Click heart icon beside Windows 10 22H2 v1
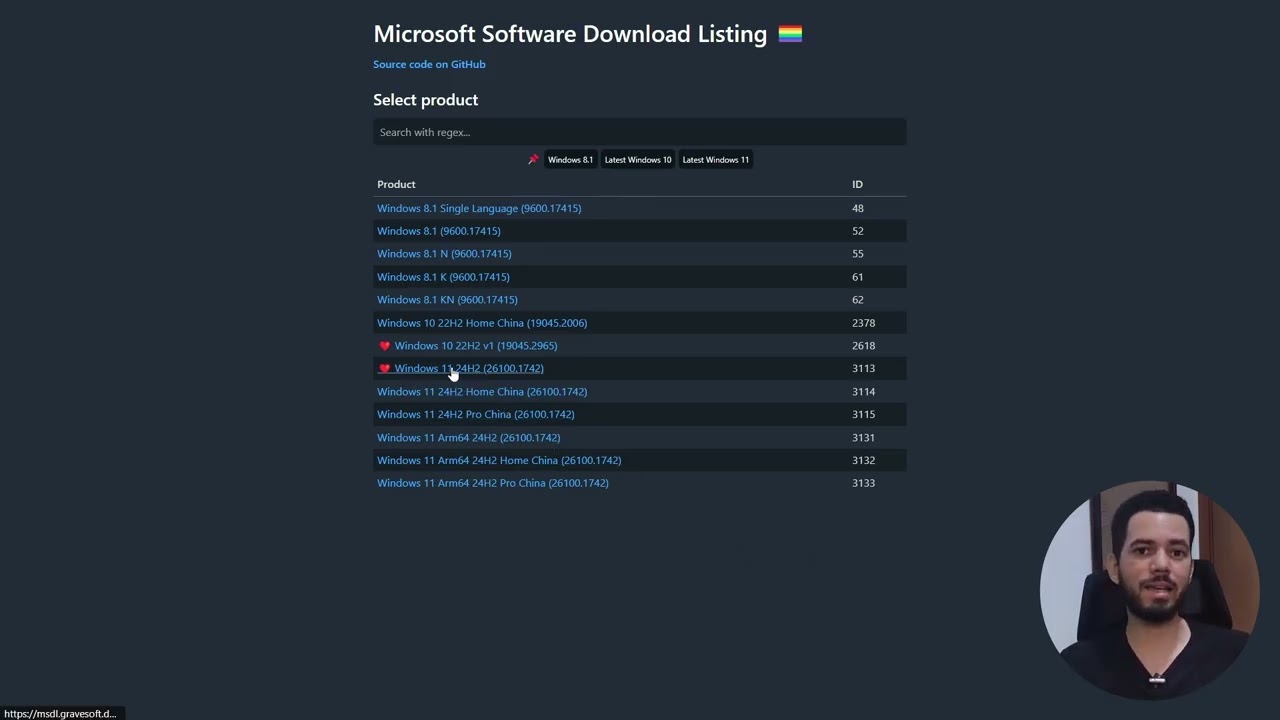 tap(384, 346)
